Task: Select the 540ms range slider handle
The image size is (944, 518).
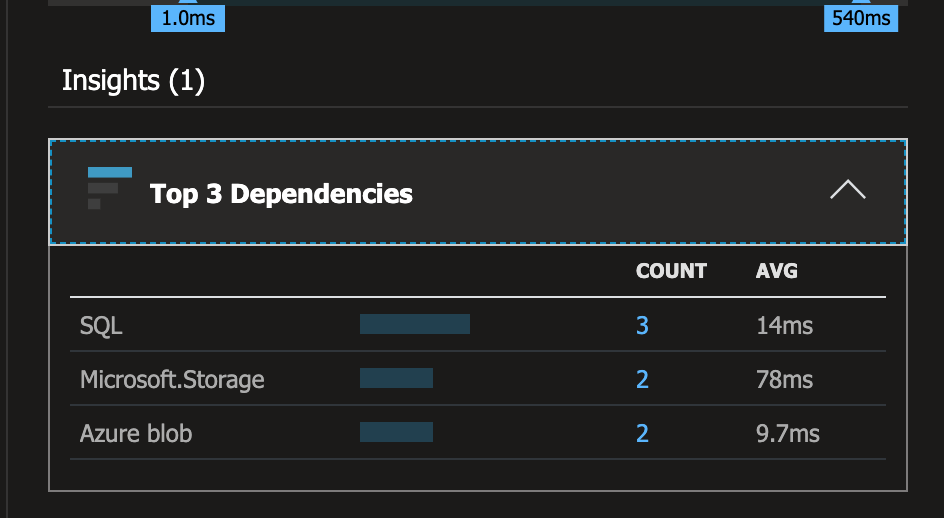Action: pos(861,17)
